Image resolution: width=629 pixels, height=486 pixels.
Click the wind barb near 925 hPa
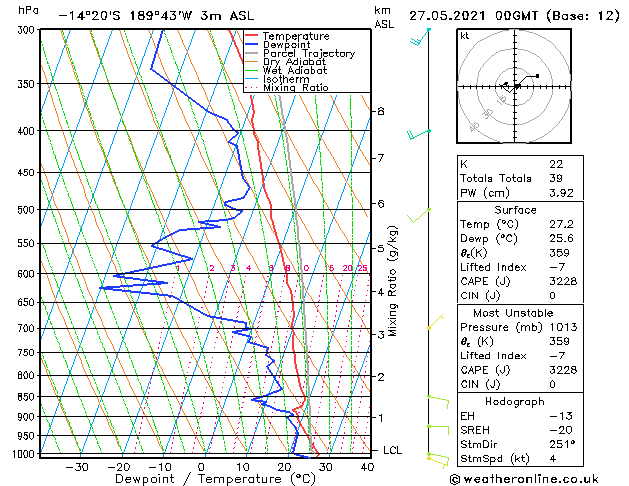pyautogui.click(x=438, y=430)
